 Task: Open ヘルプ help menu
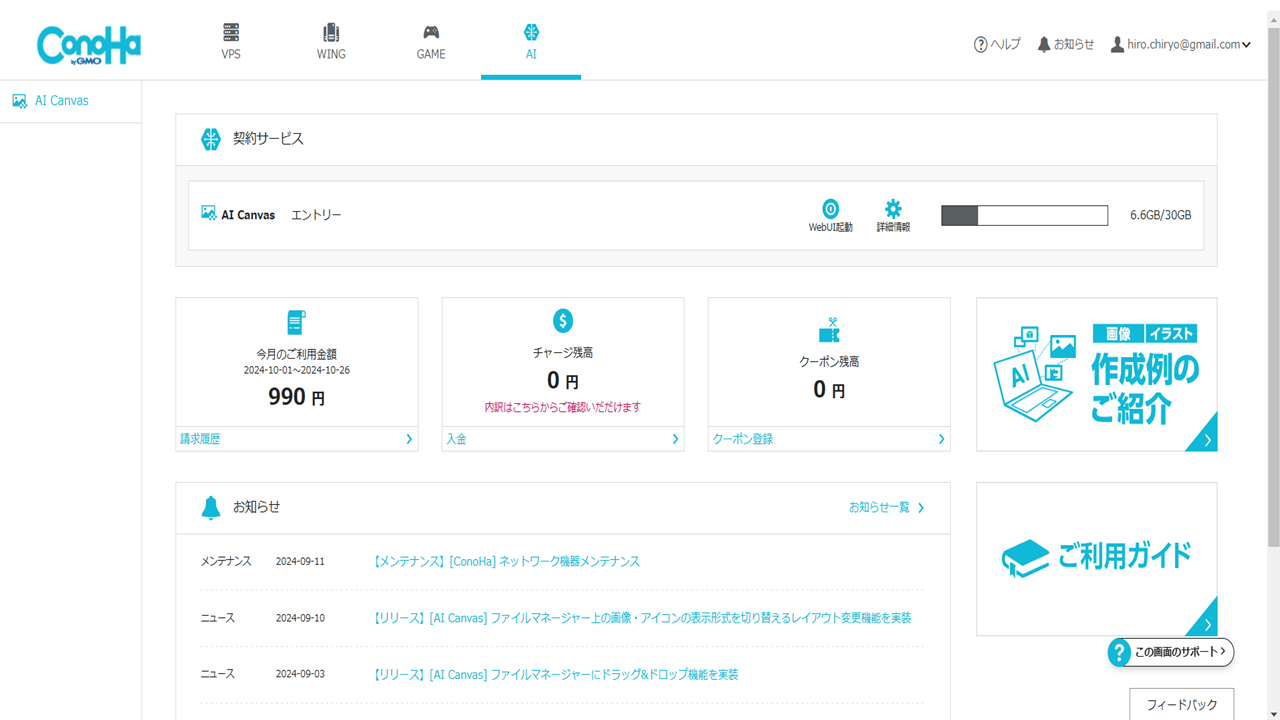(997, 45)
